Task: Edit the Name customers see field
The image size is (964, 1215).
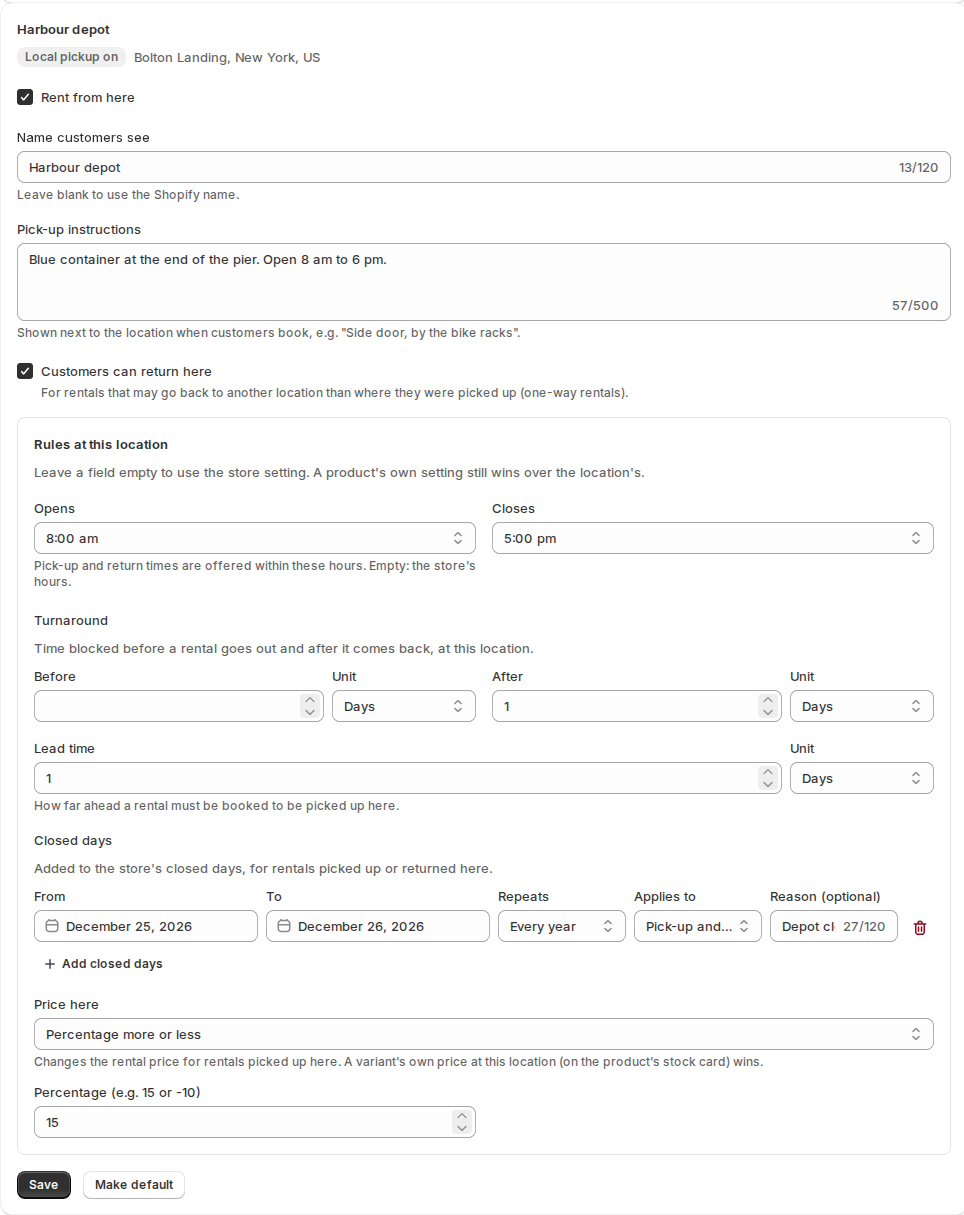Action: click(484, 167)
